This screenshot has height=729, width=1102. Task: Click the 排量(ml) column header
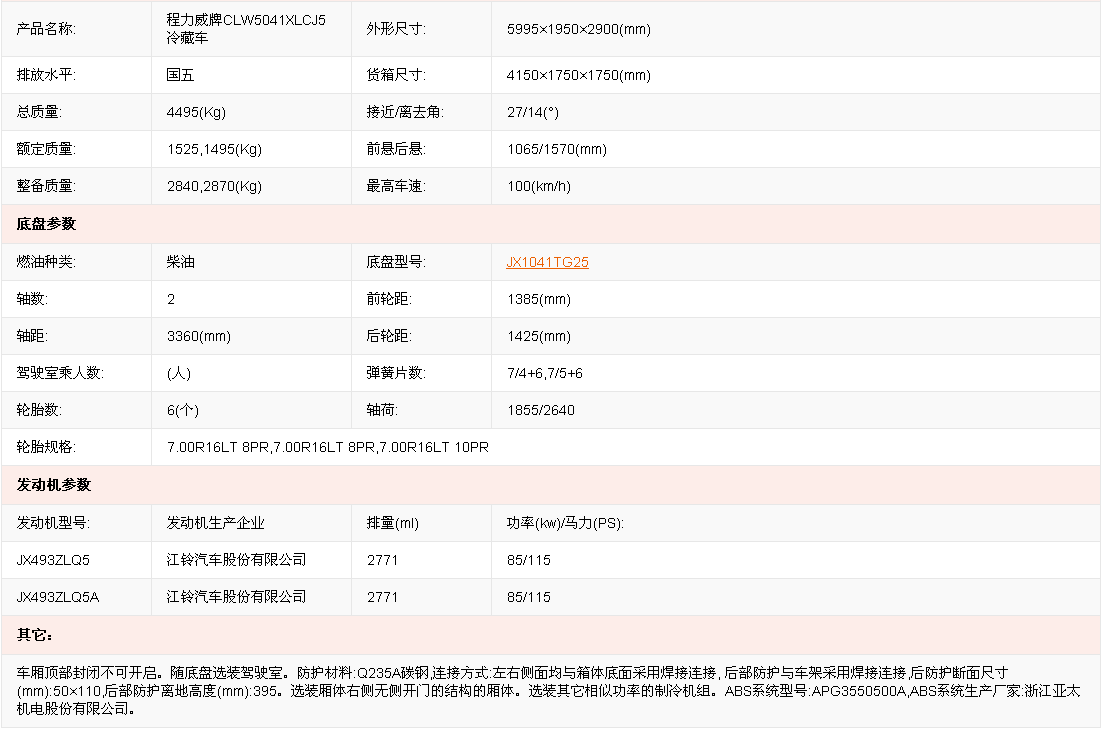(x=392, y=523)
